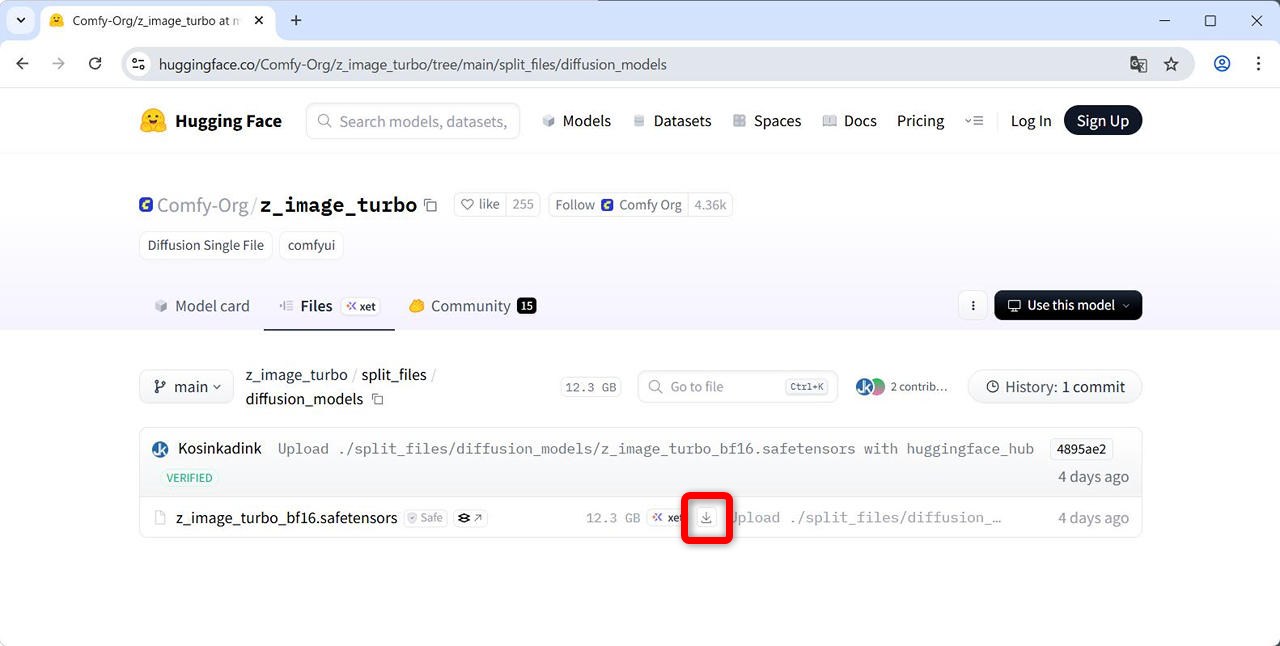Screen dimensions: 1280x646
Task: Click the Go to file search field
Action: pos(720,387)
